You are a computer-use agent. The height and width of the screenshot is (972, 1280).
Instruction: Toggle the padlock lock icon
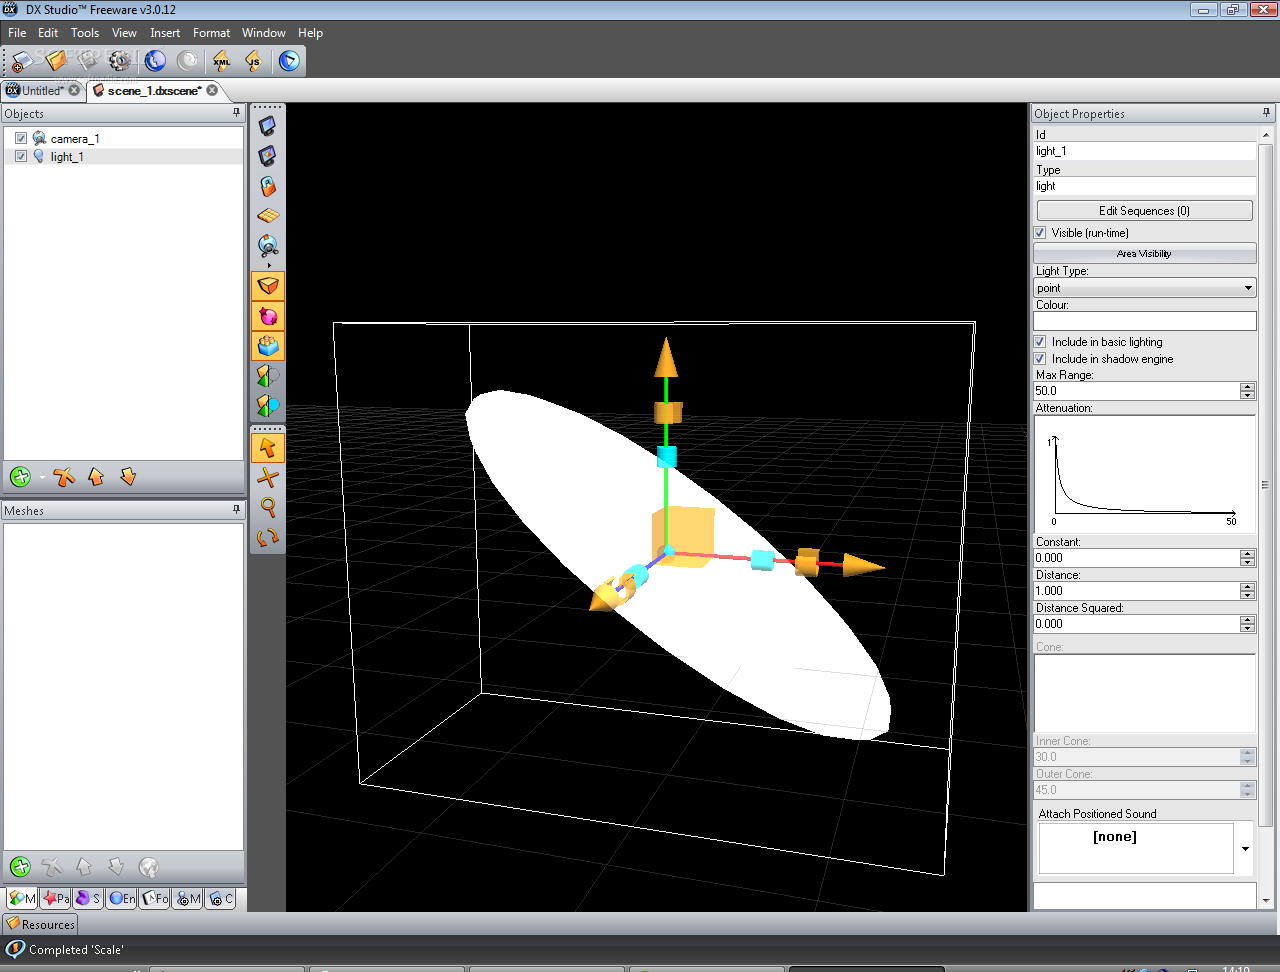tap(268, 186)
